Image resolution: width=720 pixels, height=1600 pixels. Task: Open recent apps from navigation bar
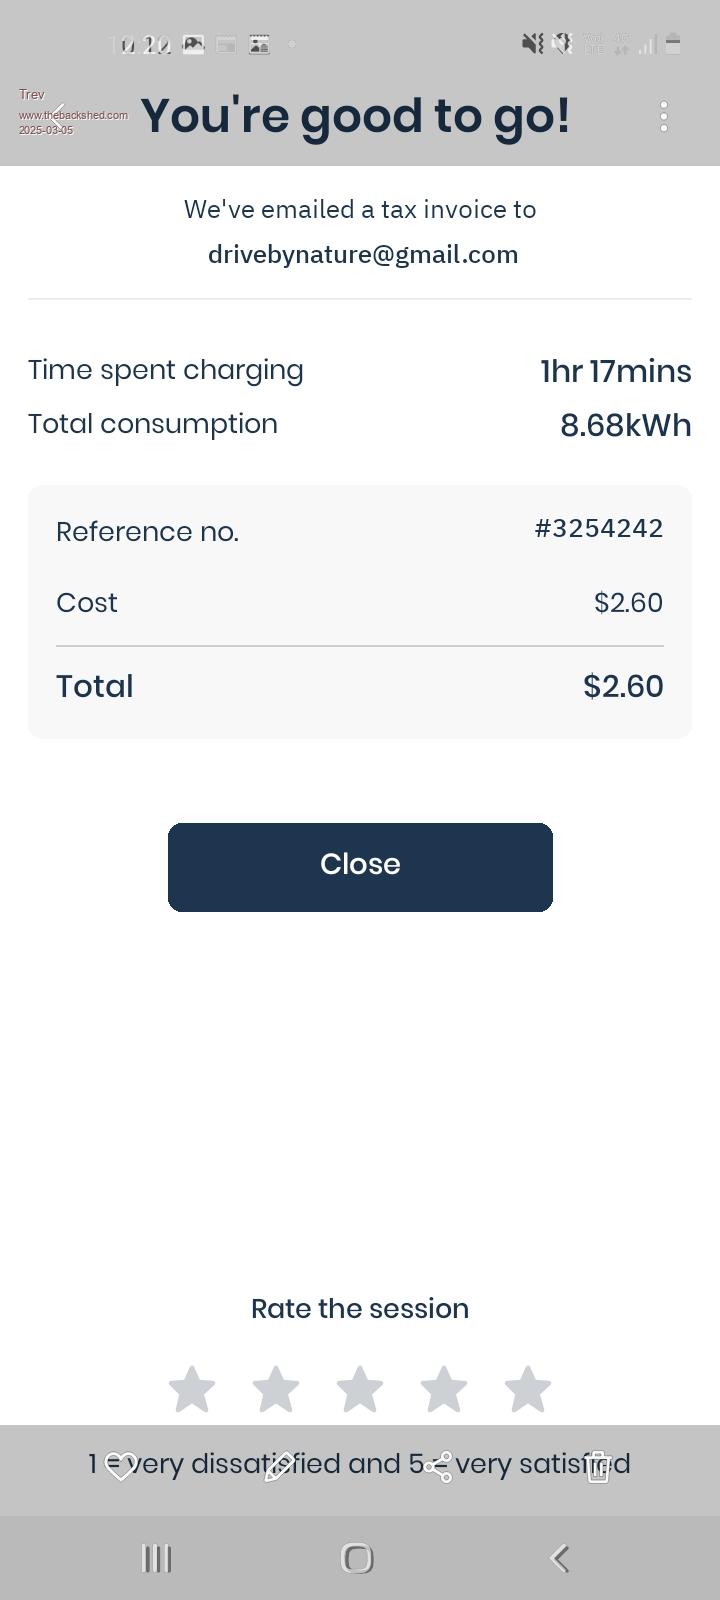[x=157, y=1558]
